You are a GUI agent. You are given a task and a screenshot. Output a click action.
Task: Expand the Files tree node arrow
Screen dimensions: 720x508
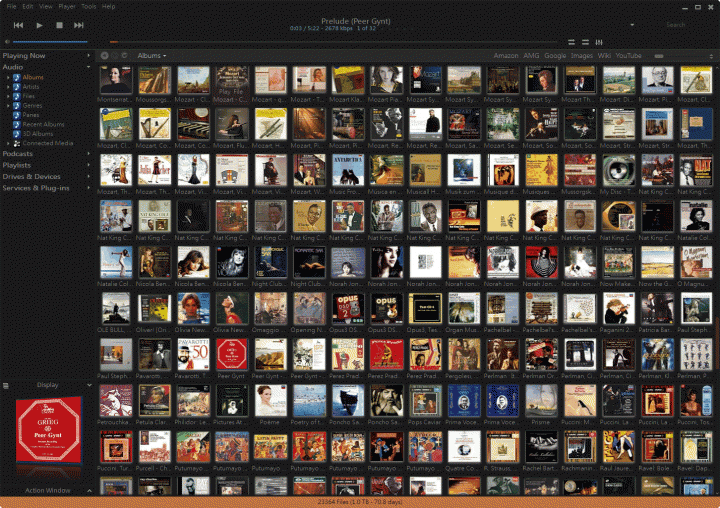[x=8, y=96]
